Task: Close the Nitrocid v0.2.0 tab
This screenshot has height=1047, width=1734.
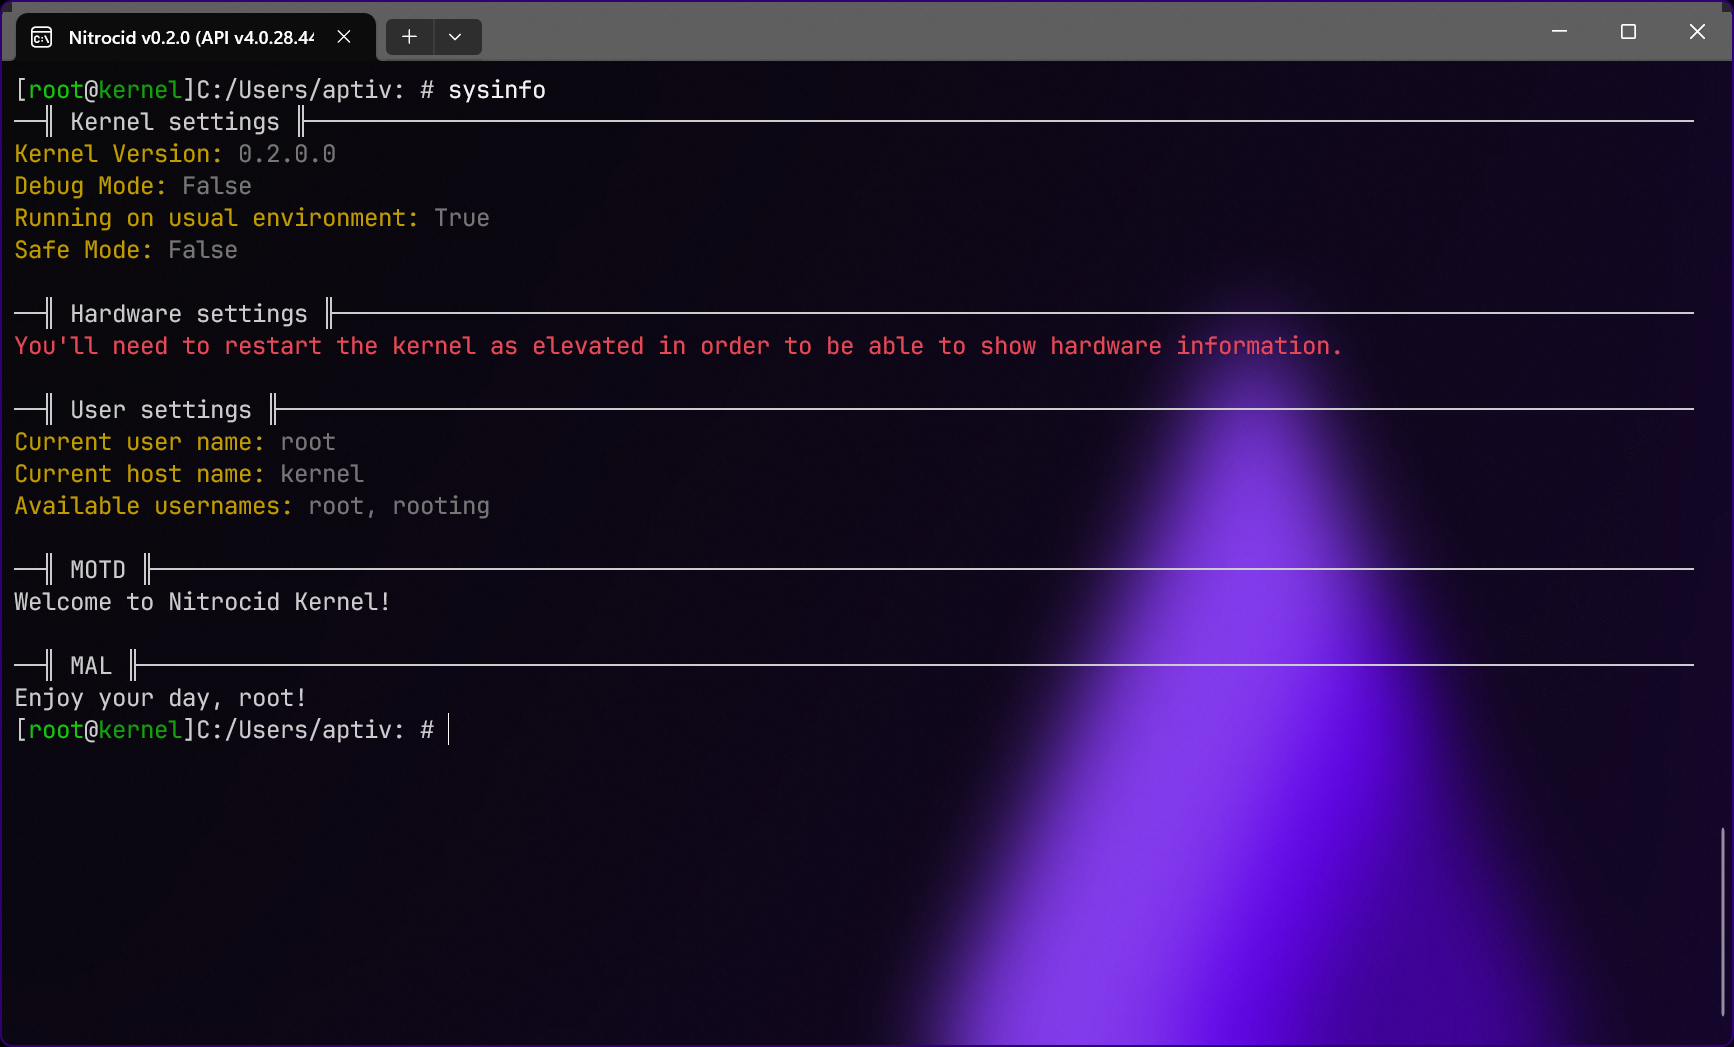Action: click(x=344, y=37)
